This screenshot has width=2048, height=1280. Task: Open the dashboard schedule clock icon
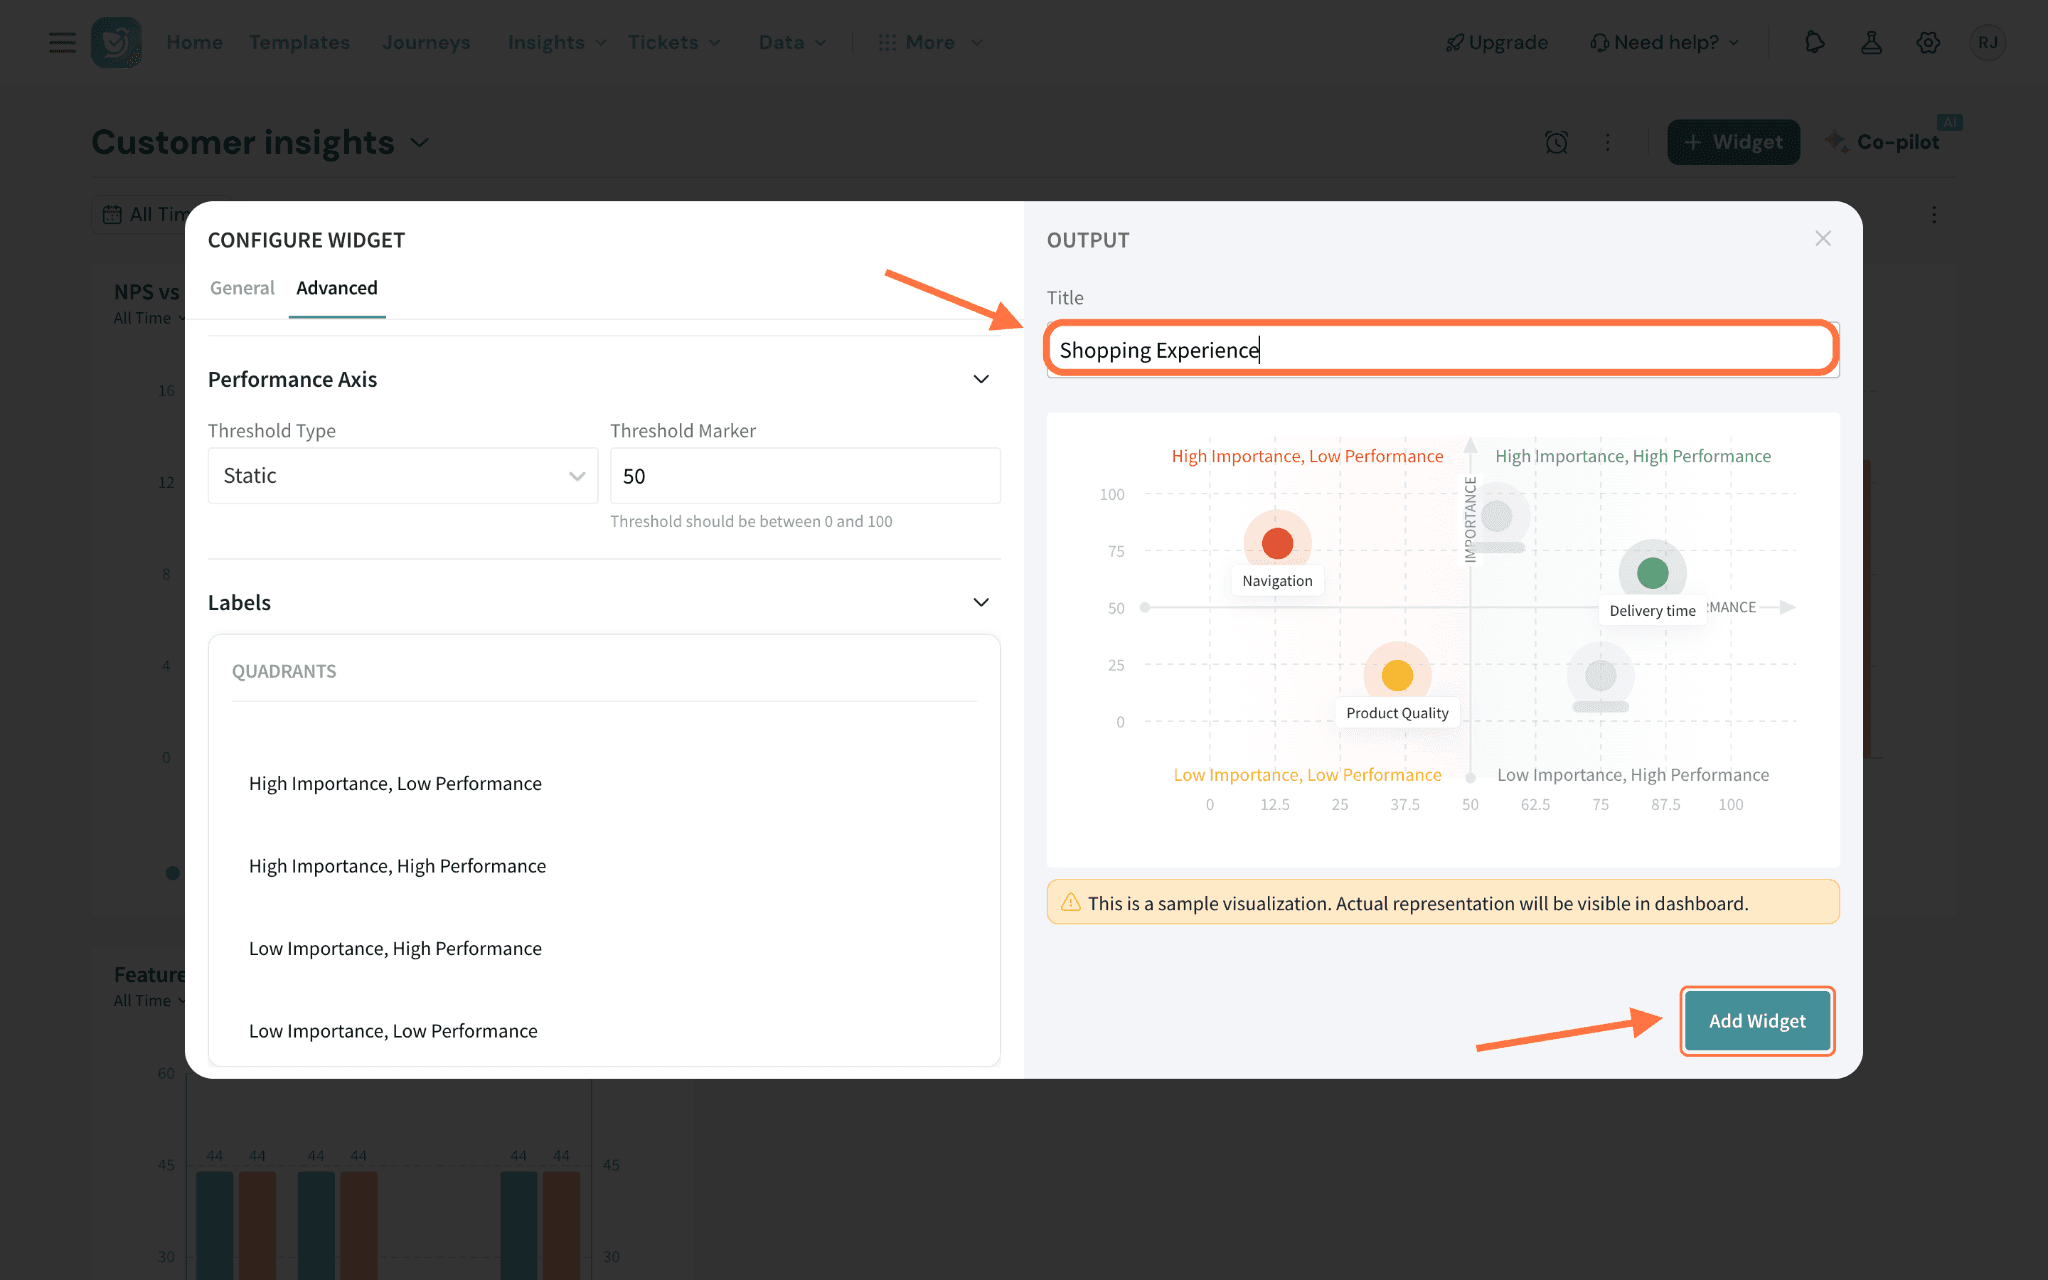pyautogui.click(x=1556, y=142)
